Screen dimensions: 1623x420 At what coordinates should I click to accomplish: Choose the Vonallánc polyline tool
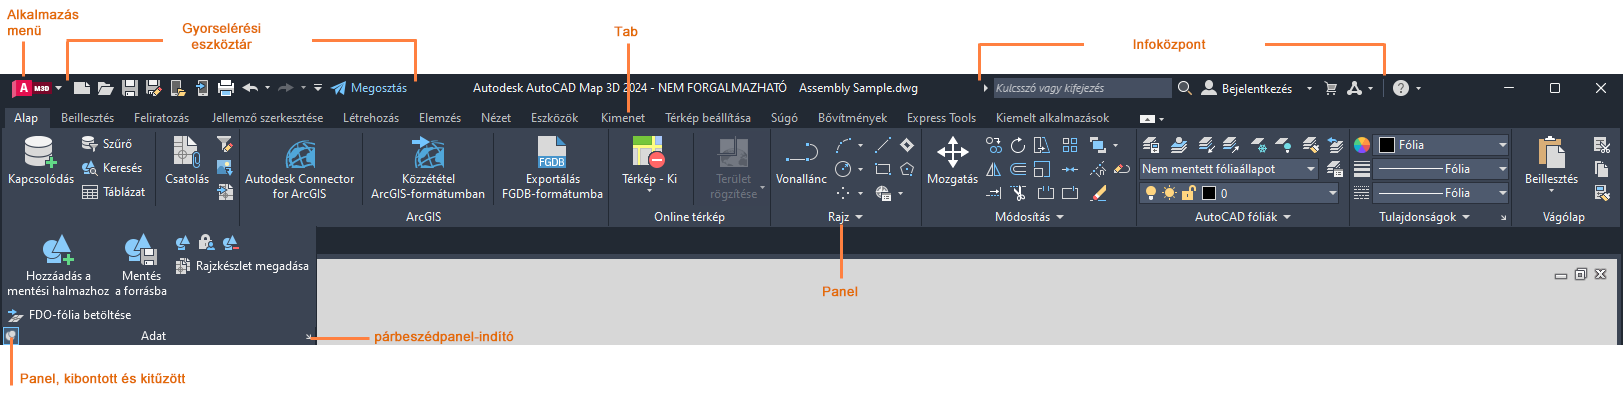(x=802, y=153)
